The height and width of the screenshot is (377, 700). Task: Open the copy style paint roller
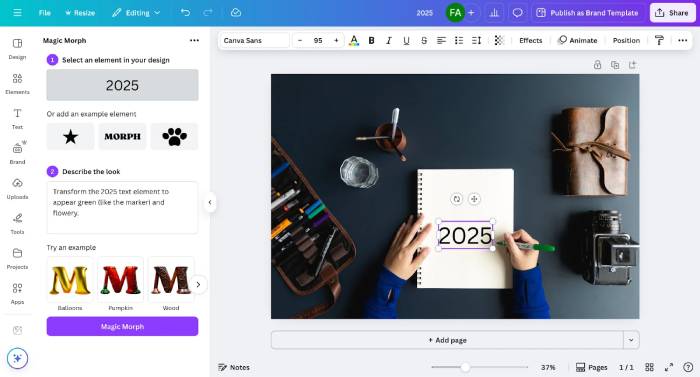[659, 41]
